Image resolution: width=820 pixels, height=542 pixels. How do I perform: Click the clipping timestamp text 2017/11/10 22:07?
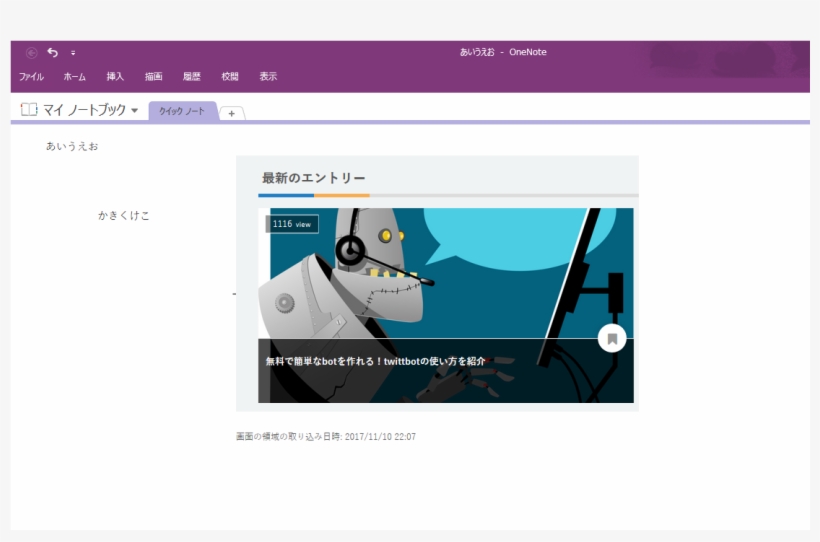point(380,437)
